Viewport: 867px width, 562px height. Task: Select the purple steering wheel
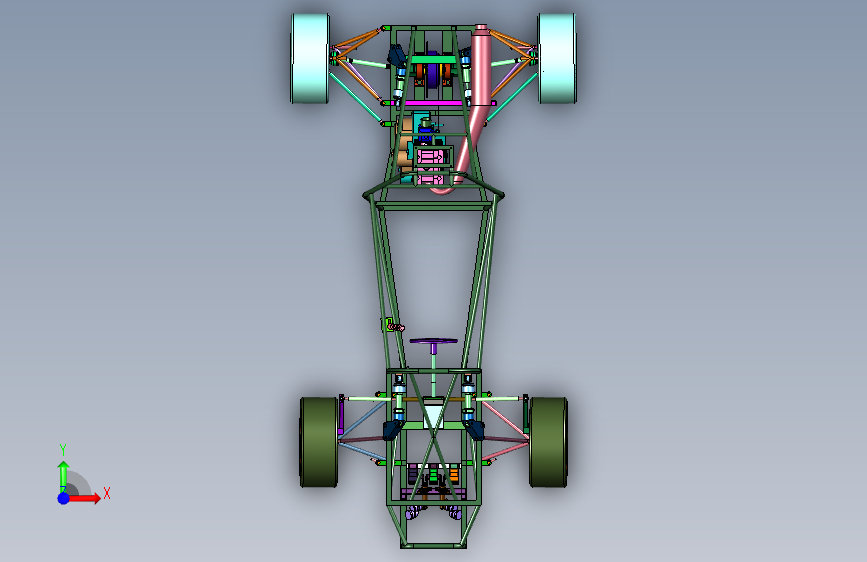(x=434, y=341)
